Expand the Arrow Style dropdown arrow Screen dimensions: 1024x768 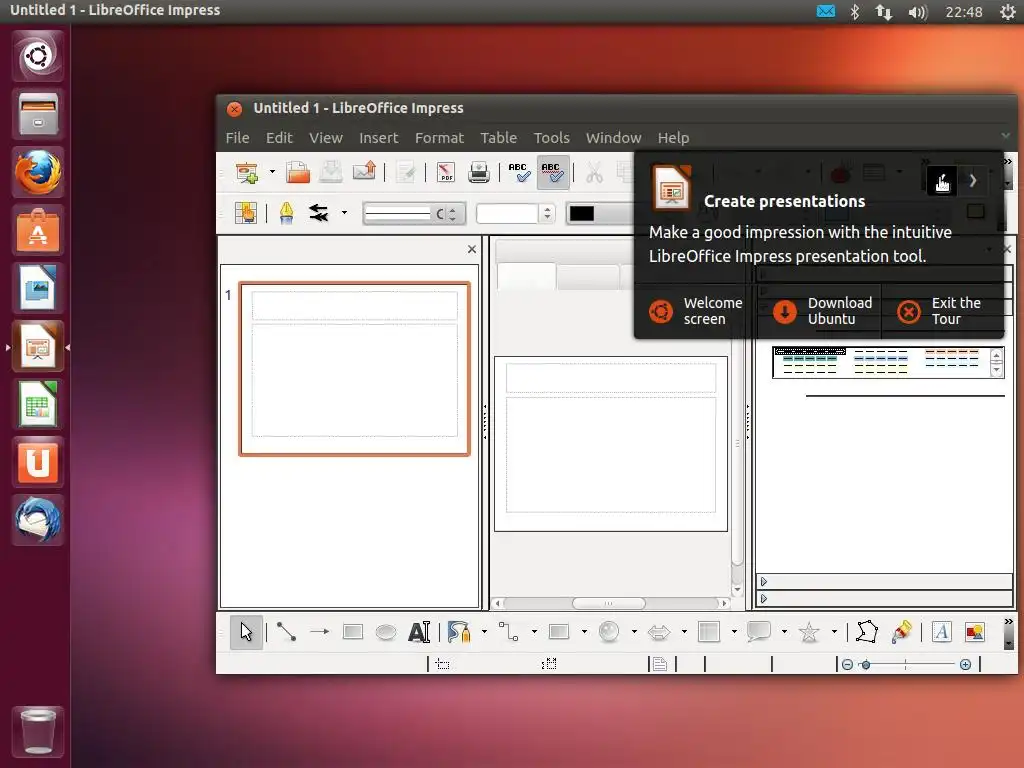(x=344, y=213)
